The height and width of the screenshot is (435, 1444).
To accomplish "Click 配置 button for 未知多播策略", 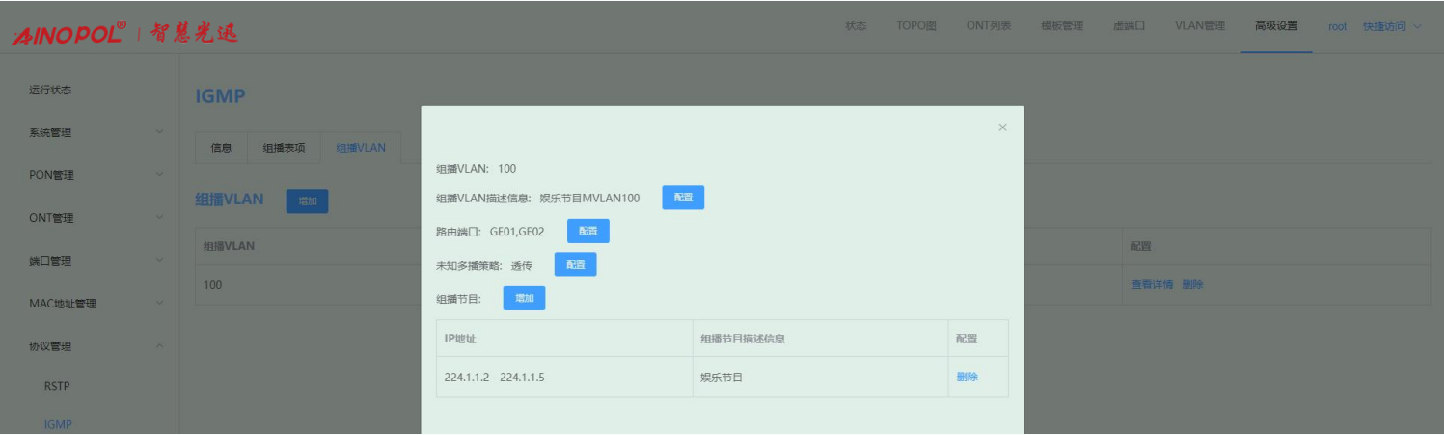I will pyautogui.click(x=575, y=265).
